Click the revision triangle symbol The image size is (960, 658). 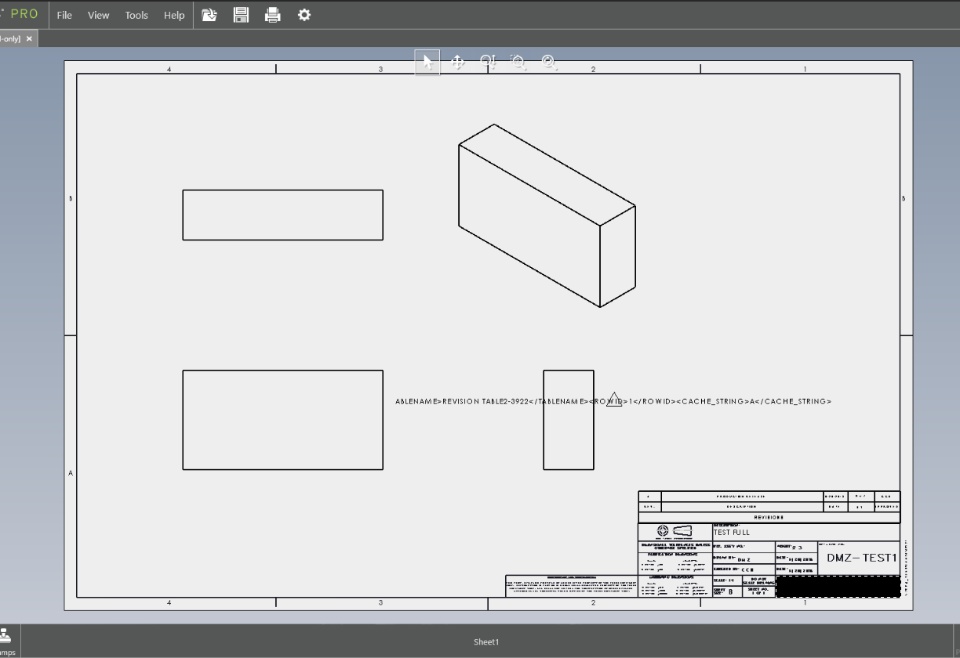pyautogui.click(x=614, y=400)
